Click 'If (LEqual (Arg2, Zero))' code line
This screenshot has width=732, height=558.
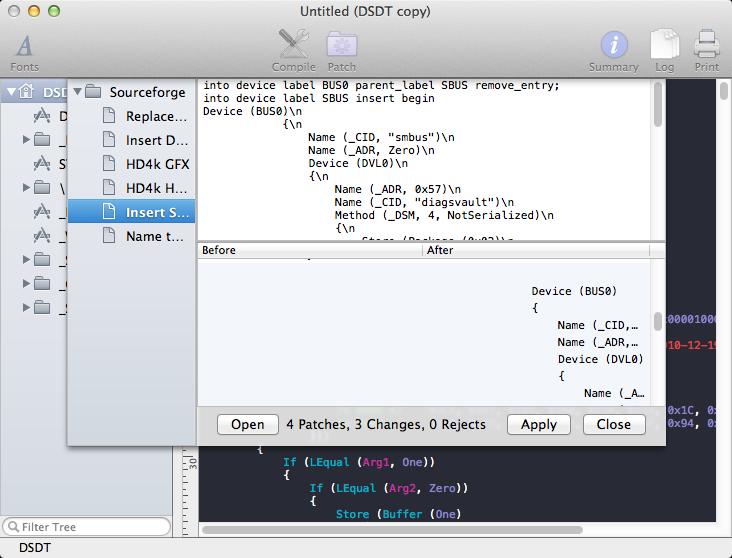point(388,488)
